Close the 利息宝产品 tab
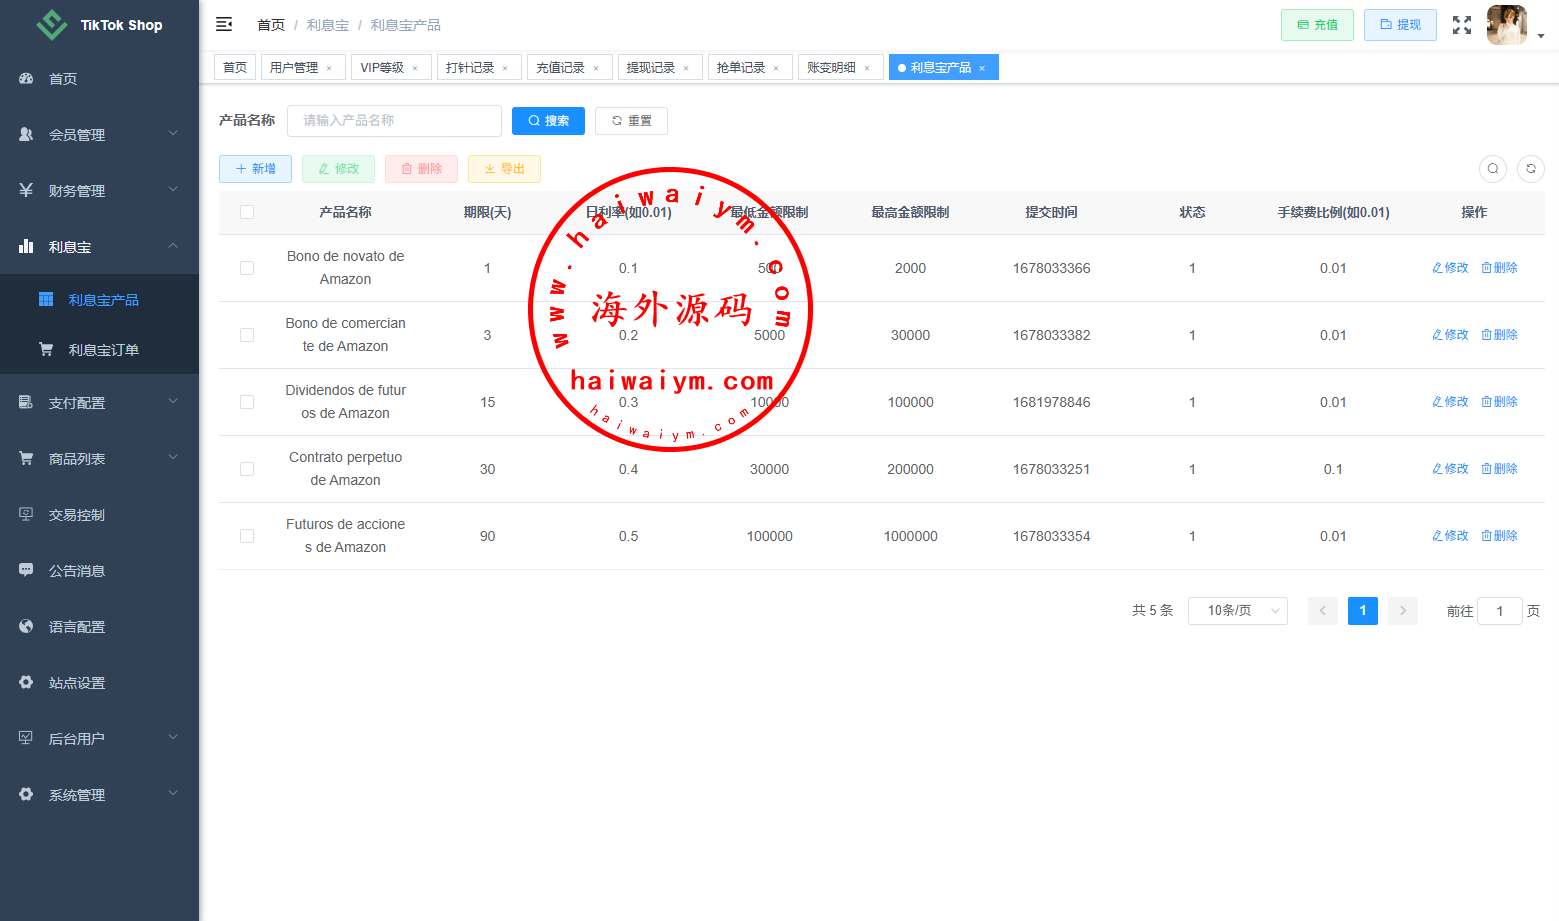The image size is (1559, 921). click(x=982, y=68)
